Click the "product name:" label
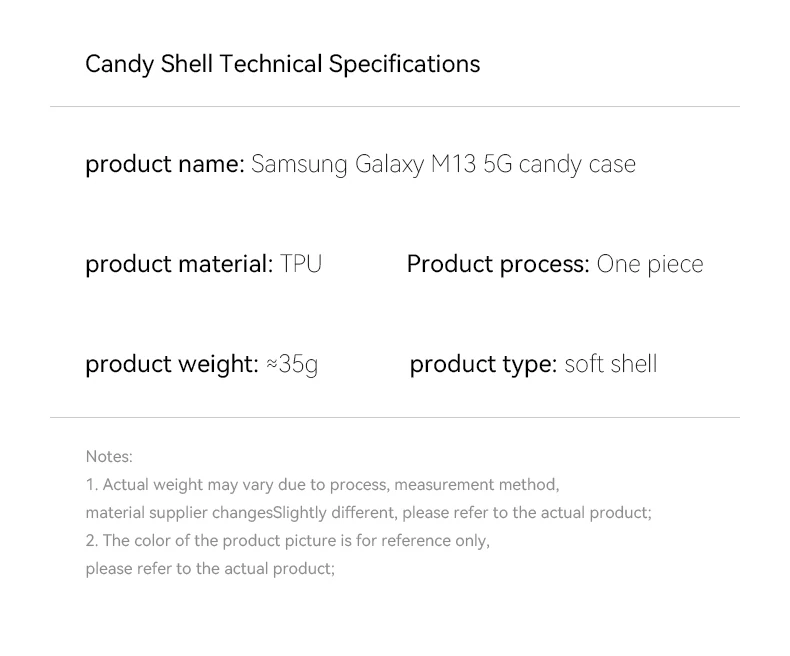 164,164
